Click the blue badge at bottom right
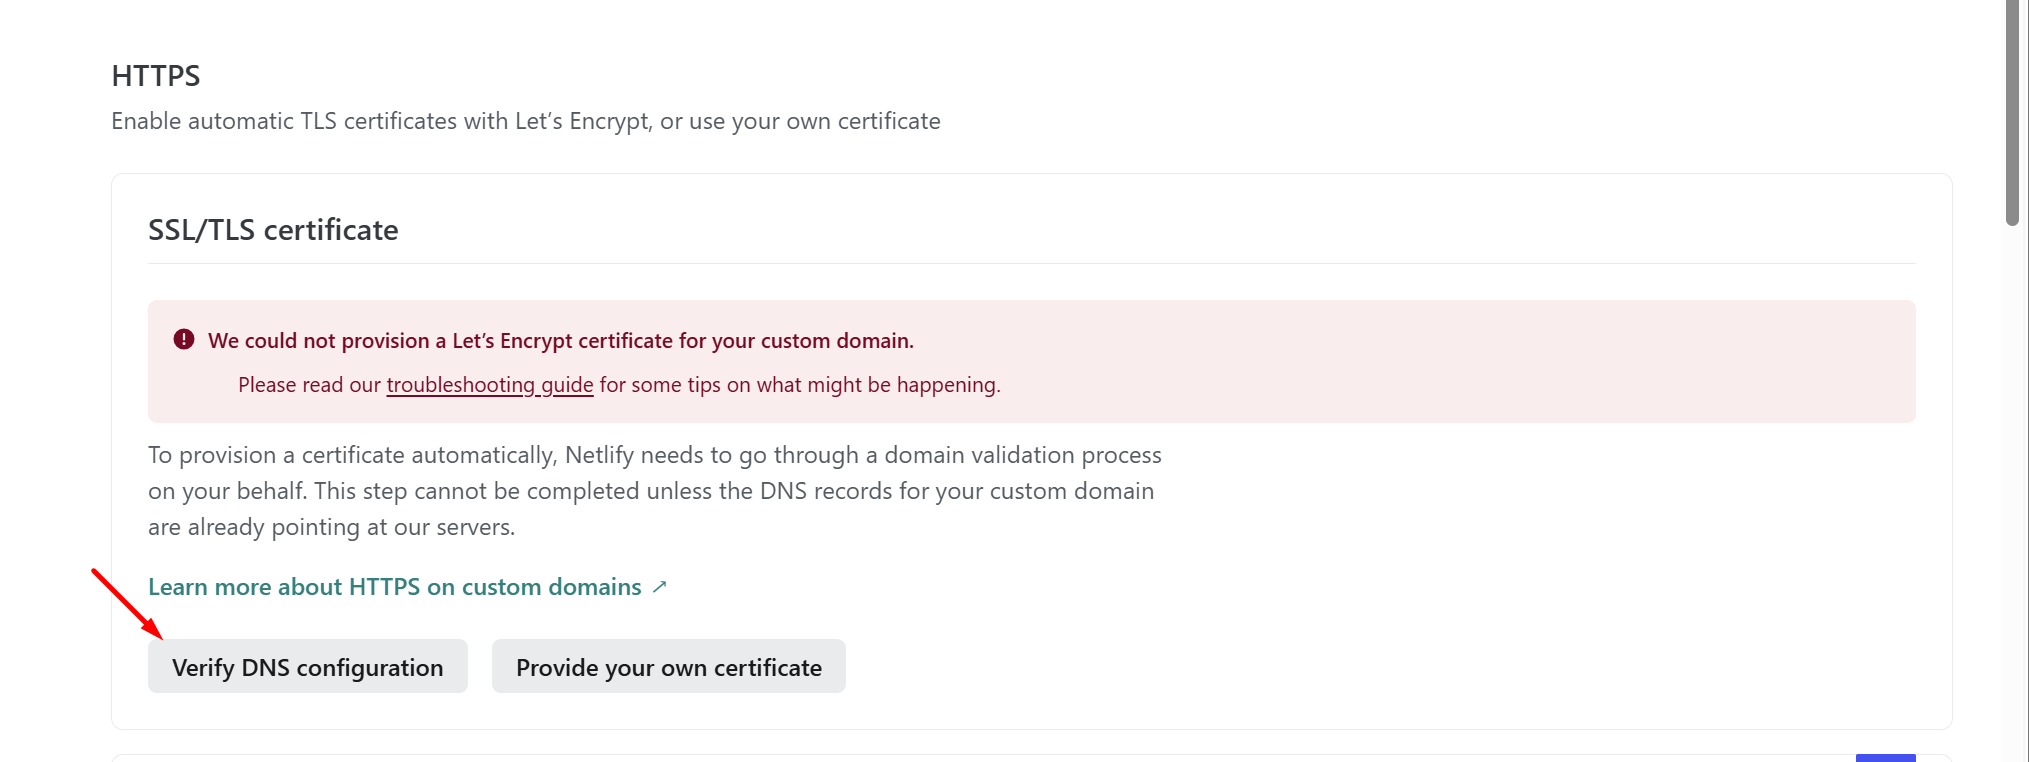Image resolution: width=2029 pixels, height=762 pixels. (x=1885, y=758)
